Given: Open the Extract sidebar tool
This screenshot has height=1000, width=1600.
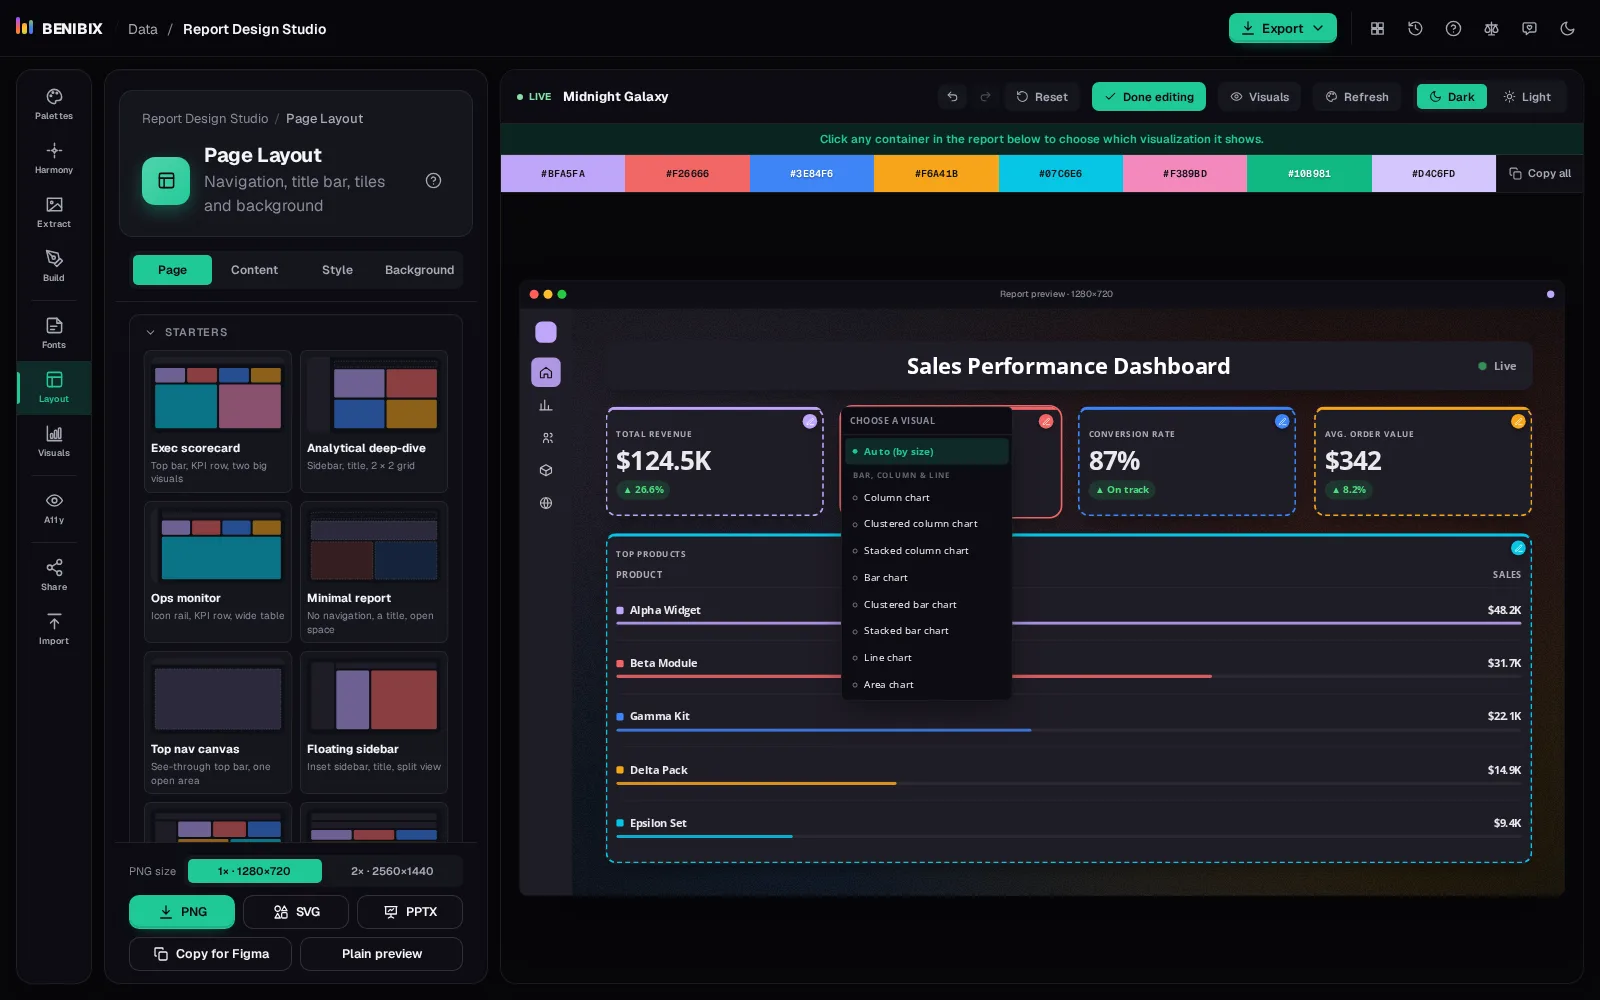Looking at the screenshot, I should click(x=54, y=211).
